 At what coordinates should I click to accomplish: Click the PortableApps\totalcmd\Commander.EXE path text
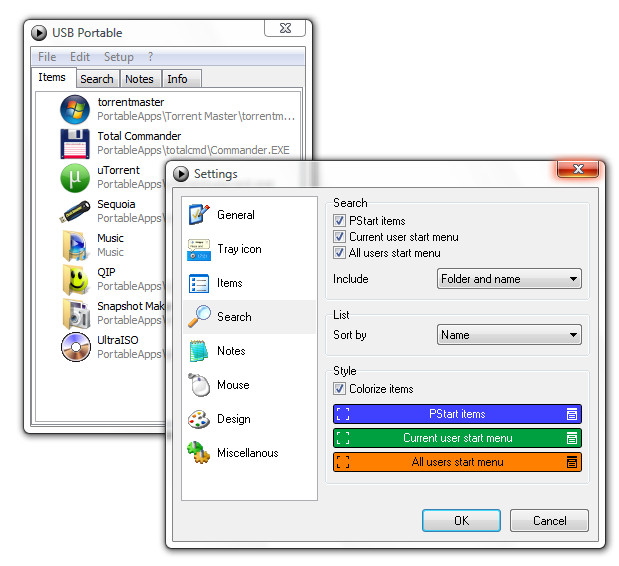point(193,150)
